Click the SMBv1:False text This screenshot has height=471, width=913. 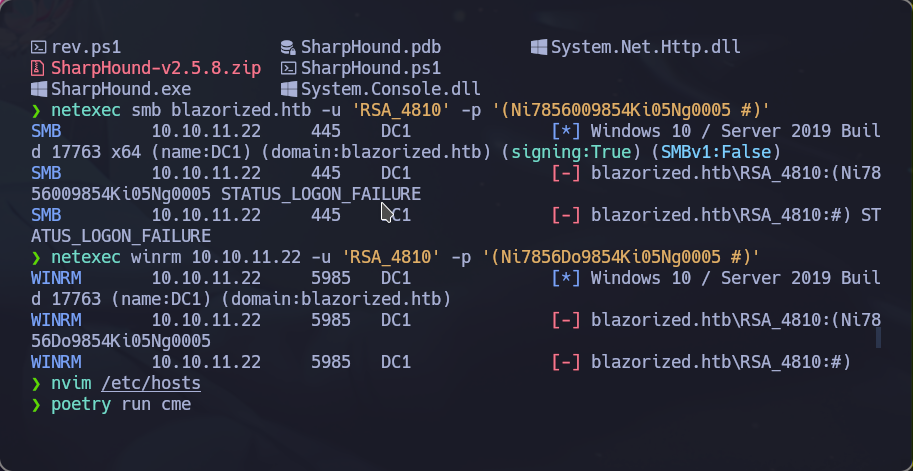(716, 152)
